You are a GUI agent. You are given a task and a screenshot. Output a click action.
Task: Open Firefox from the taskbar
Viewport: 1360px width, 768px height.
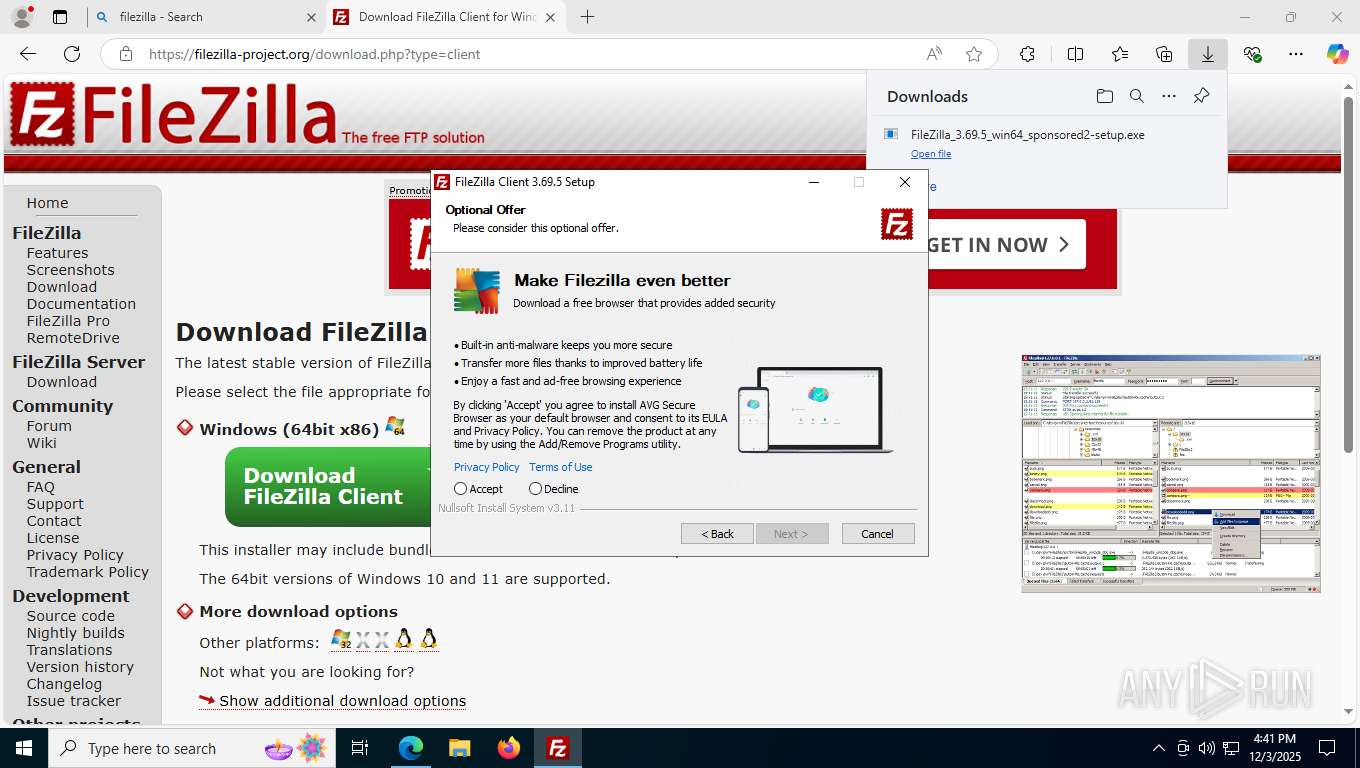point(509,748)
